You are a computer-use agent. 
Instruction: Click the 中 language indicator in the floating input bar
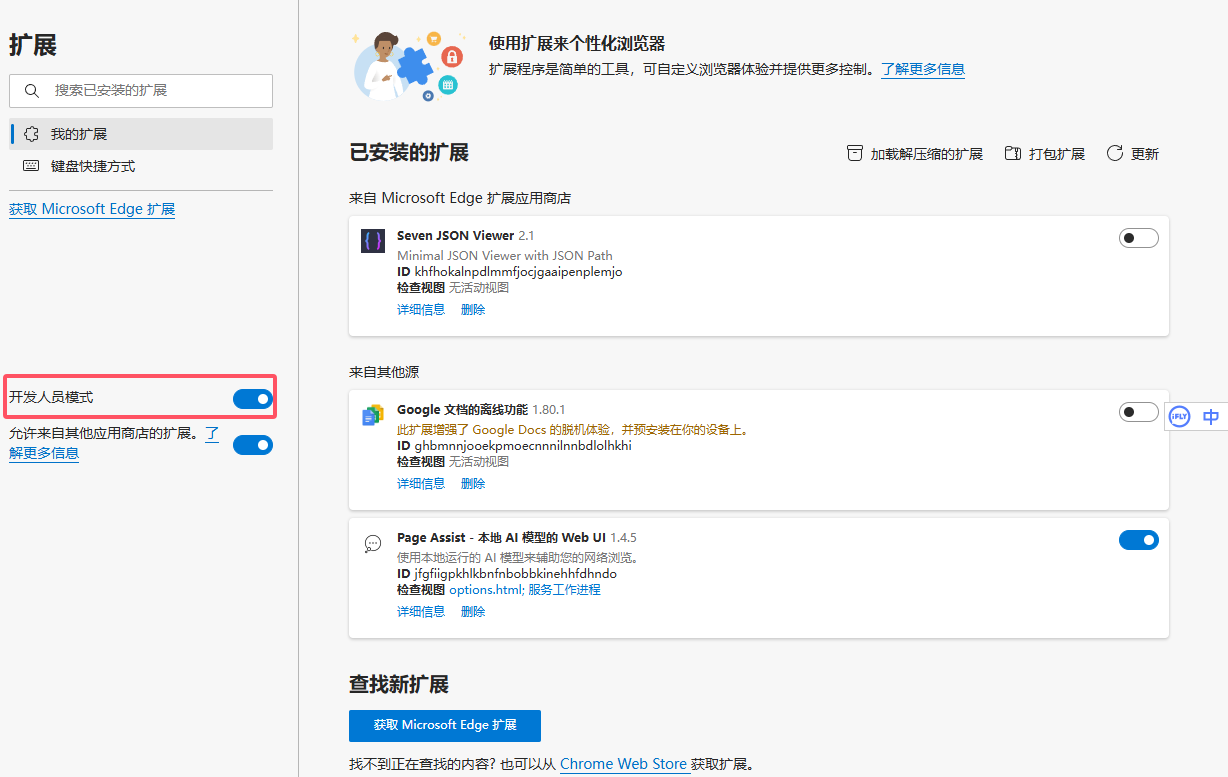1211,417
